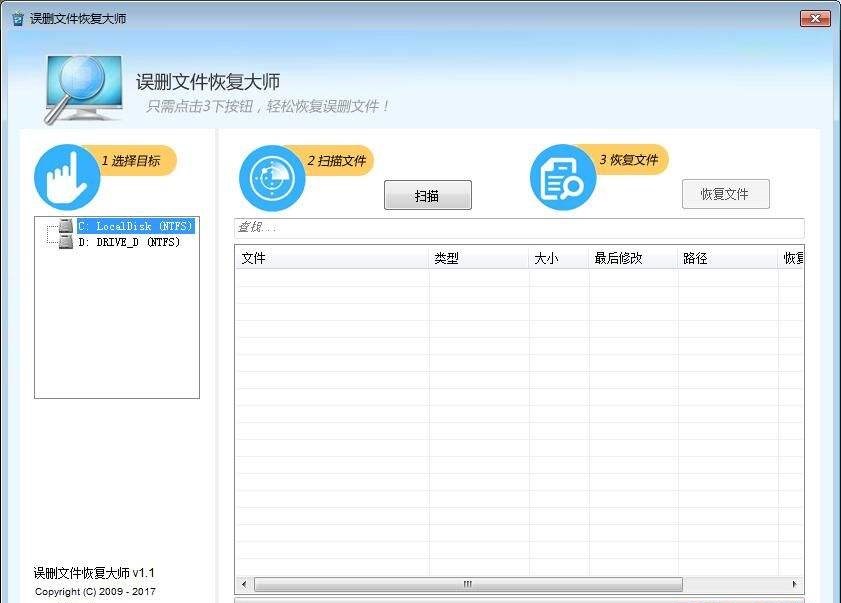
Task: Click the 3 恢复文件 step label
Action: 629,159
